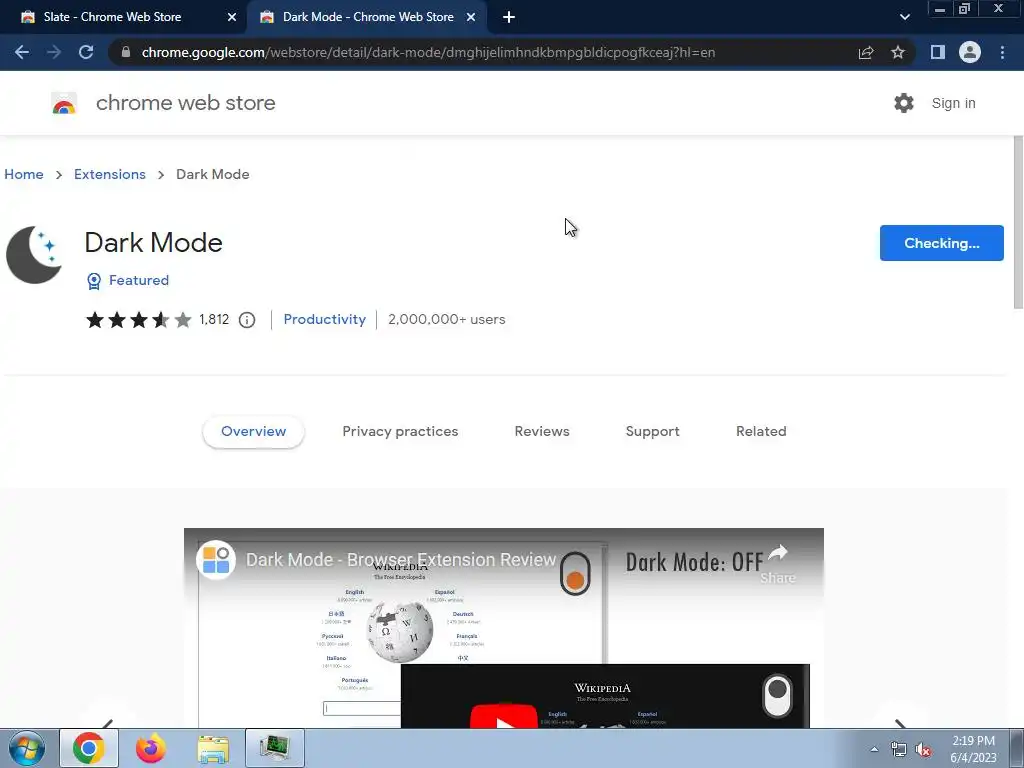Click the padlock site info icon

(126, 52)
